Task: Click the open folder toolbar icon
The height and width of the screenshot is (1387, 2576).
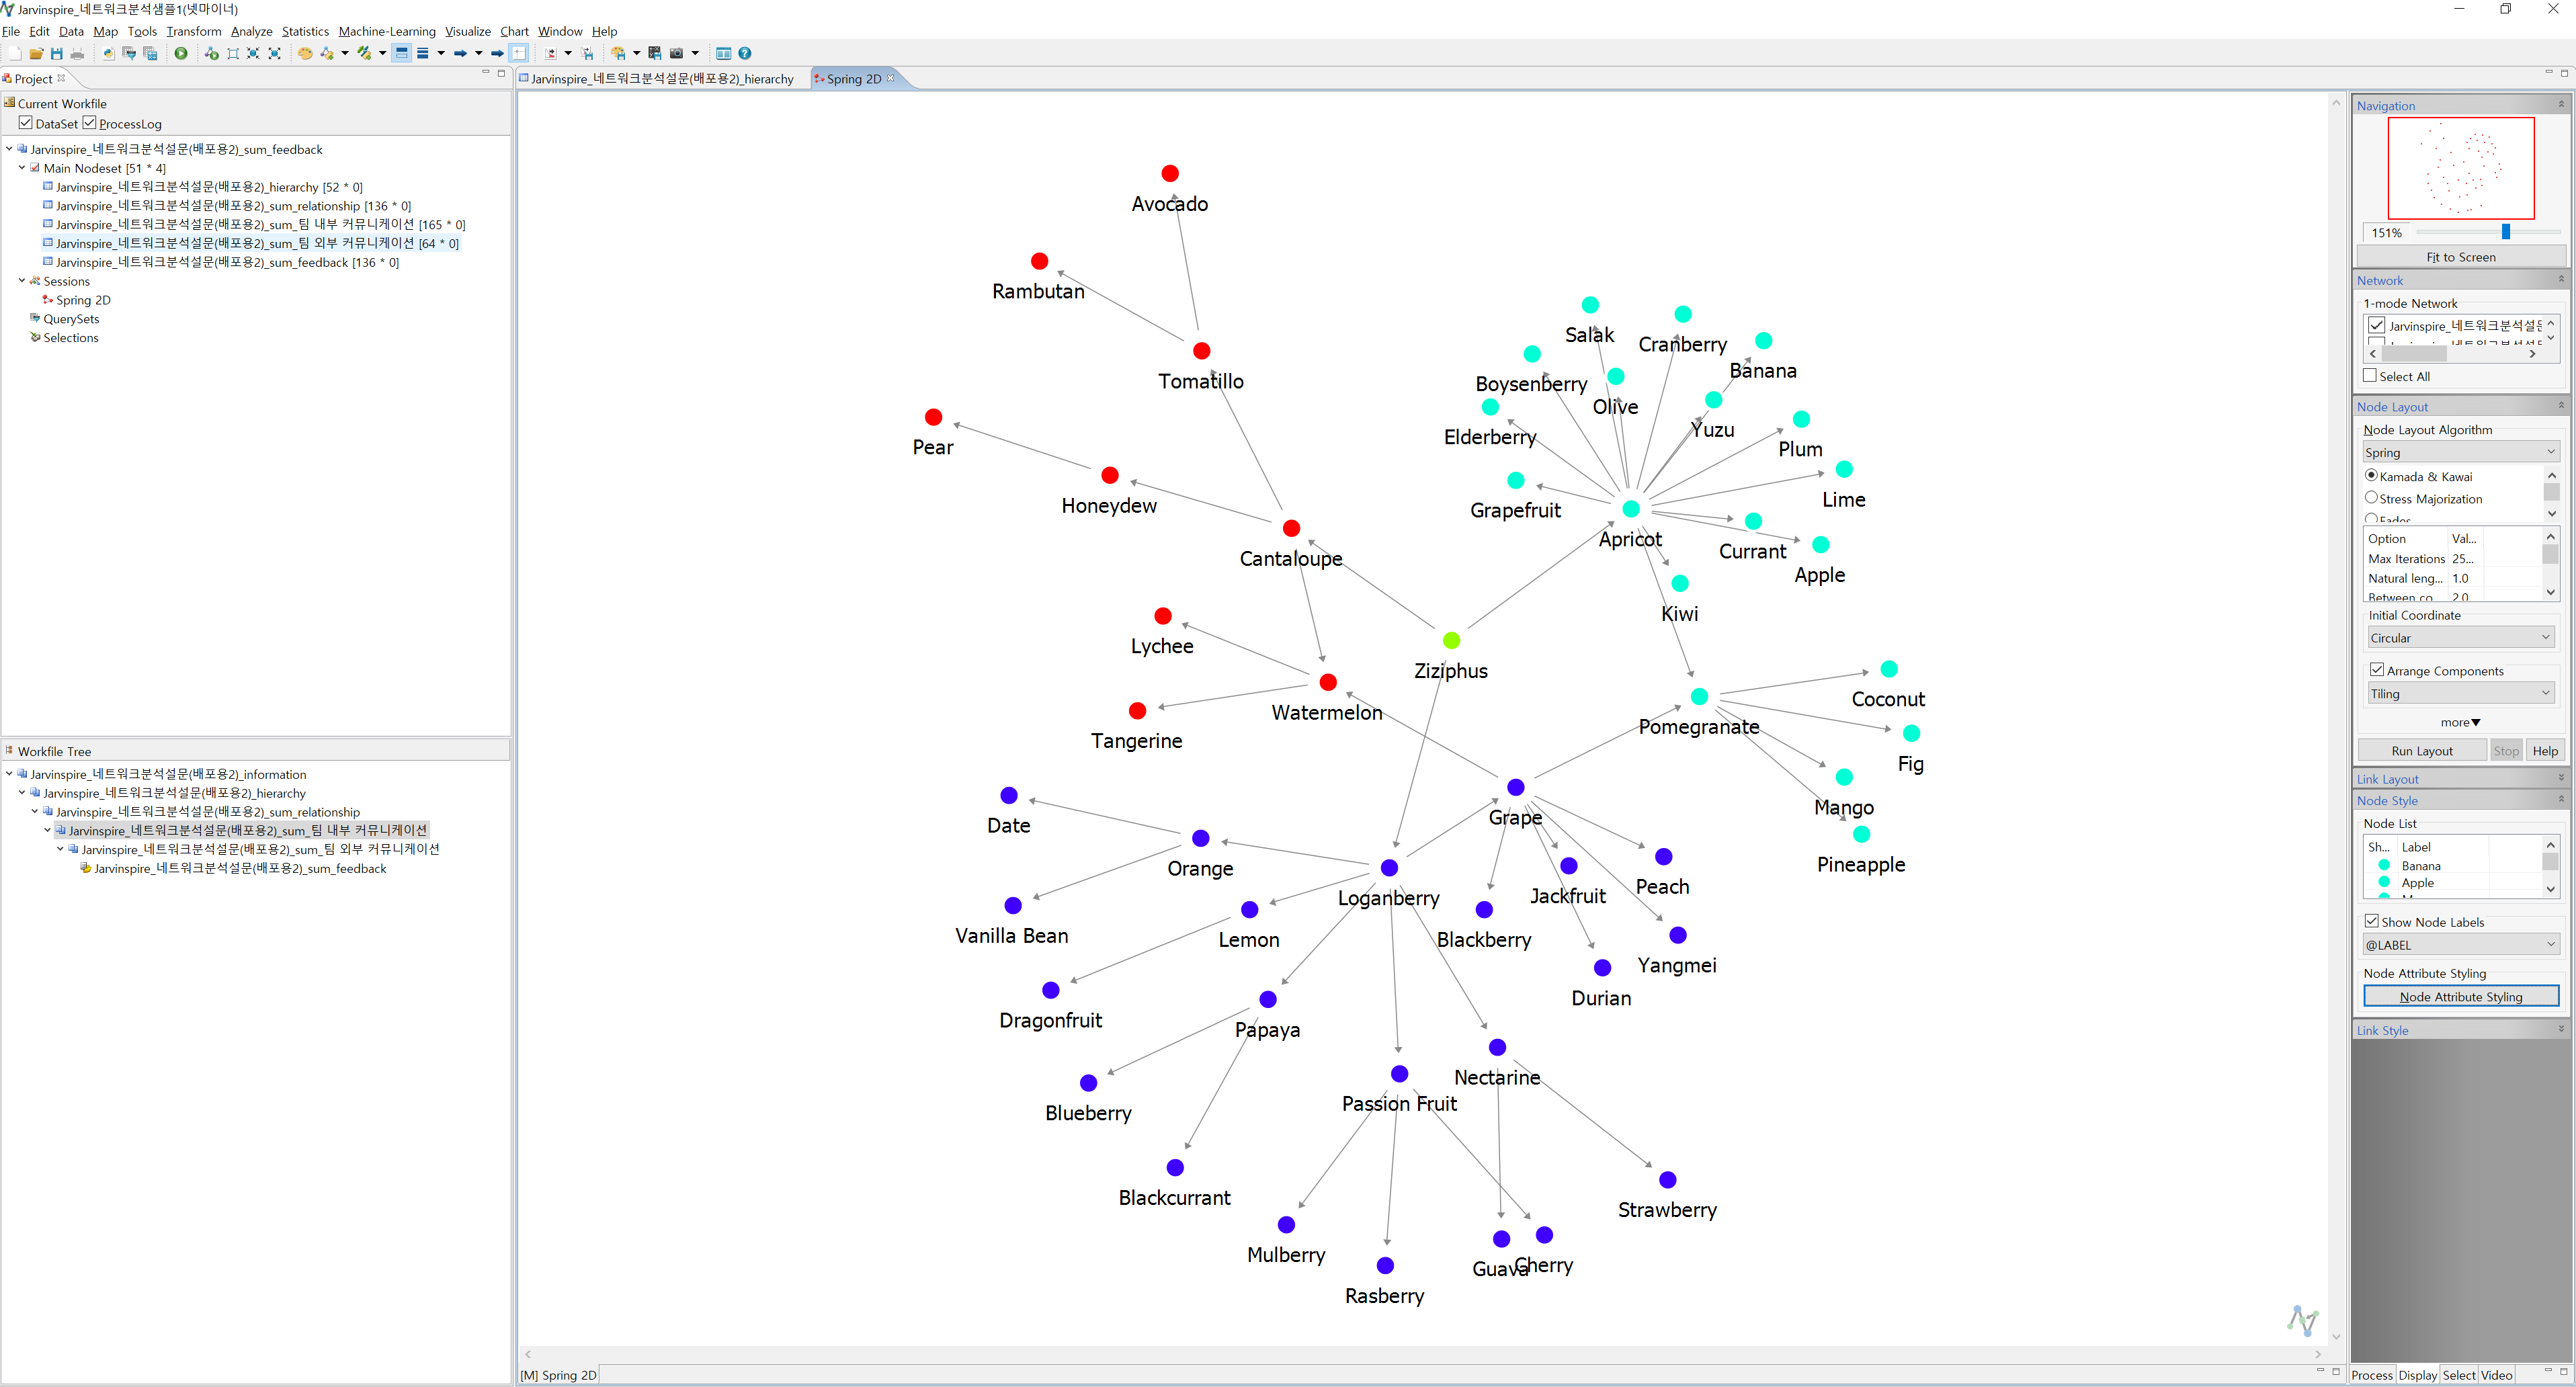Action: pyautogui.click(x=36, y=54)
